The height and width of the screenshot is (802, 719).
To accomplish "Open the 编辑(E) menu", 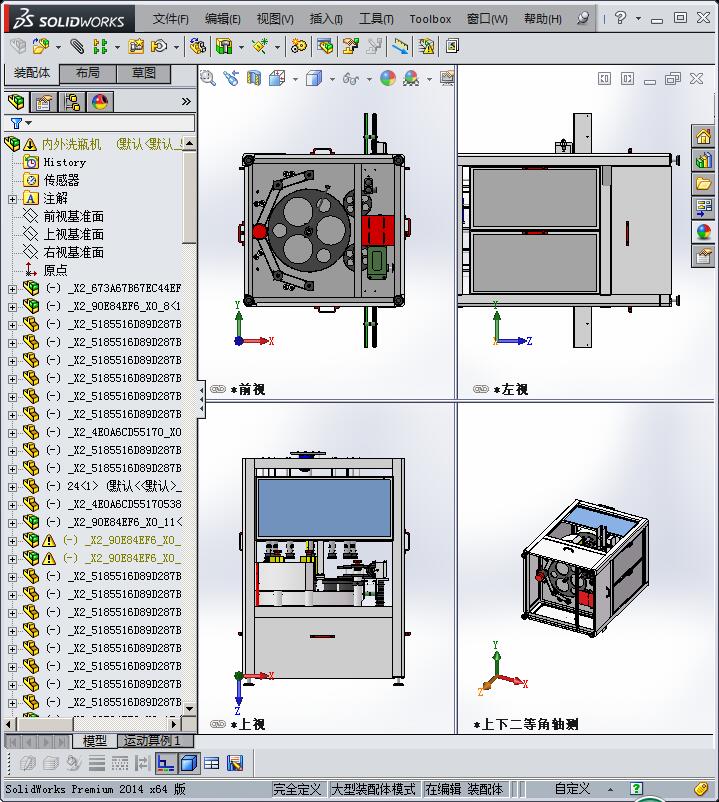I will 222,19.
